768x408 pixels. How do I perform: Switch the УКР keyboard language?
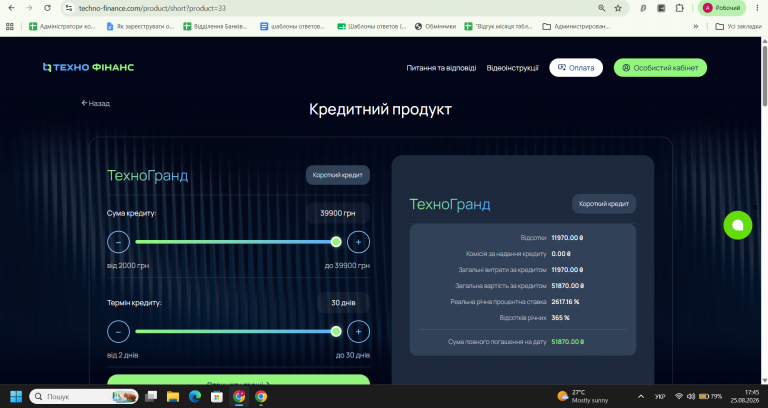tap(660, 396)
